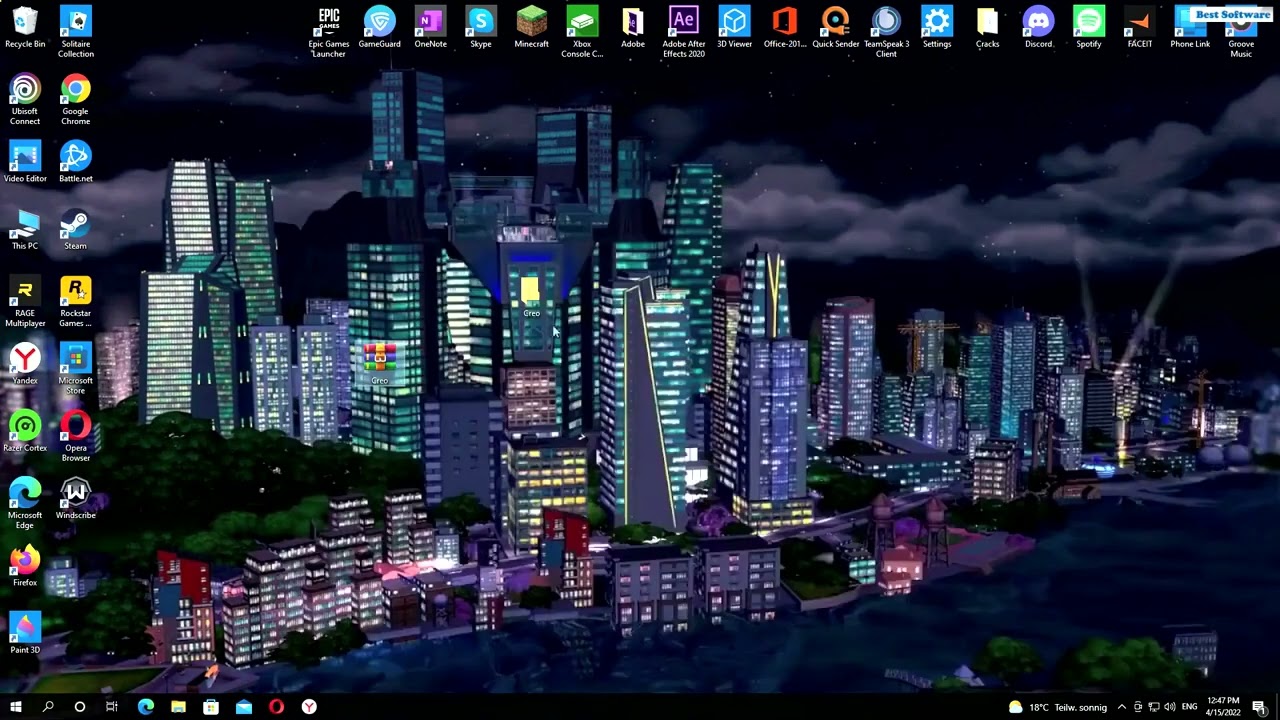Select the Microsoft Edge desktop icon
Viewport: 1280px width, 720px height.
click(25, 504)
